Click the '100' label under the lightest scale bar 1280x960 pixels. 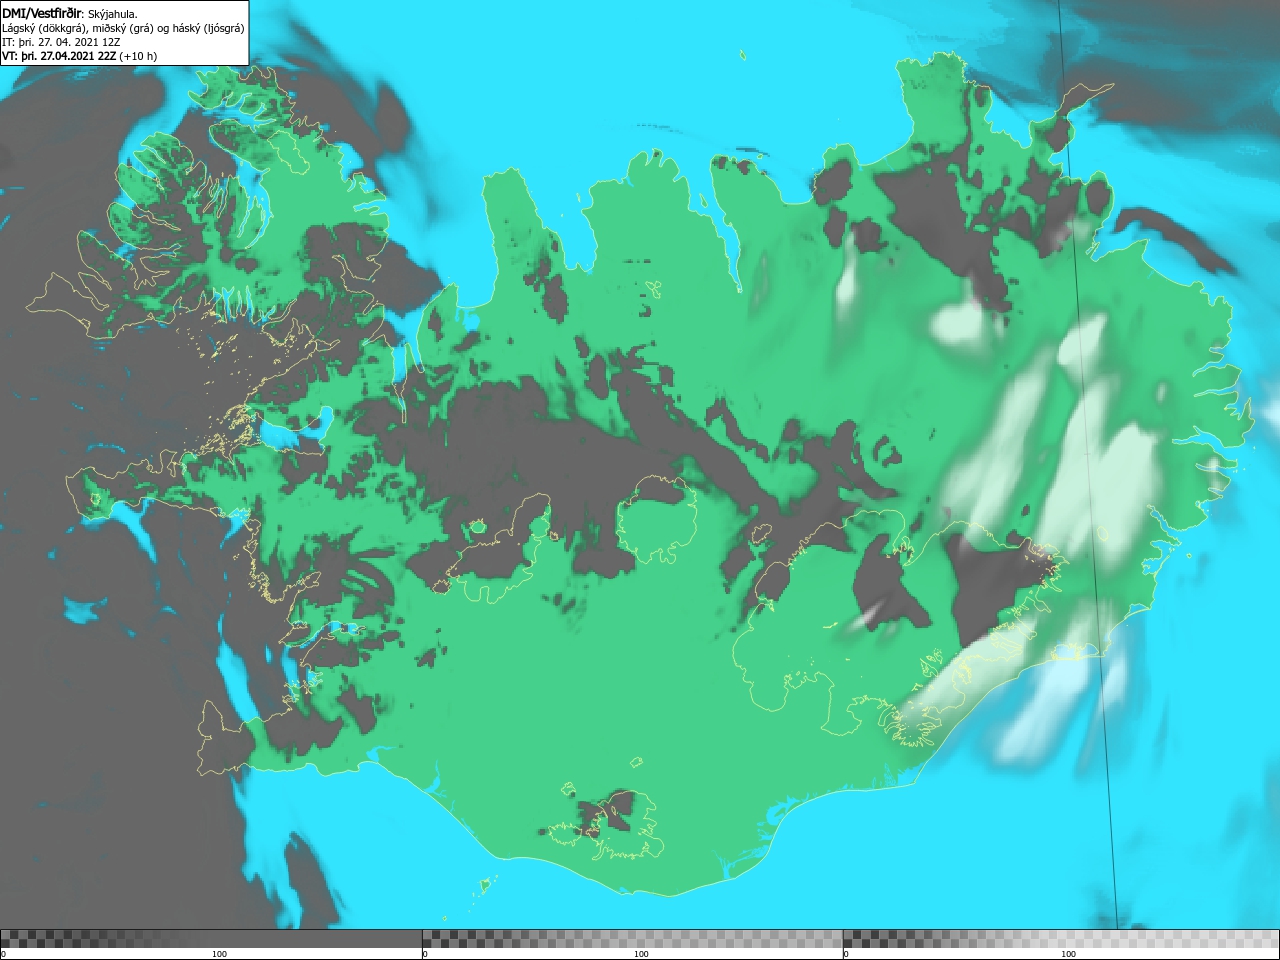1068,954
